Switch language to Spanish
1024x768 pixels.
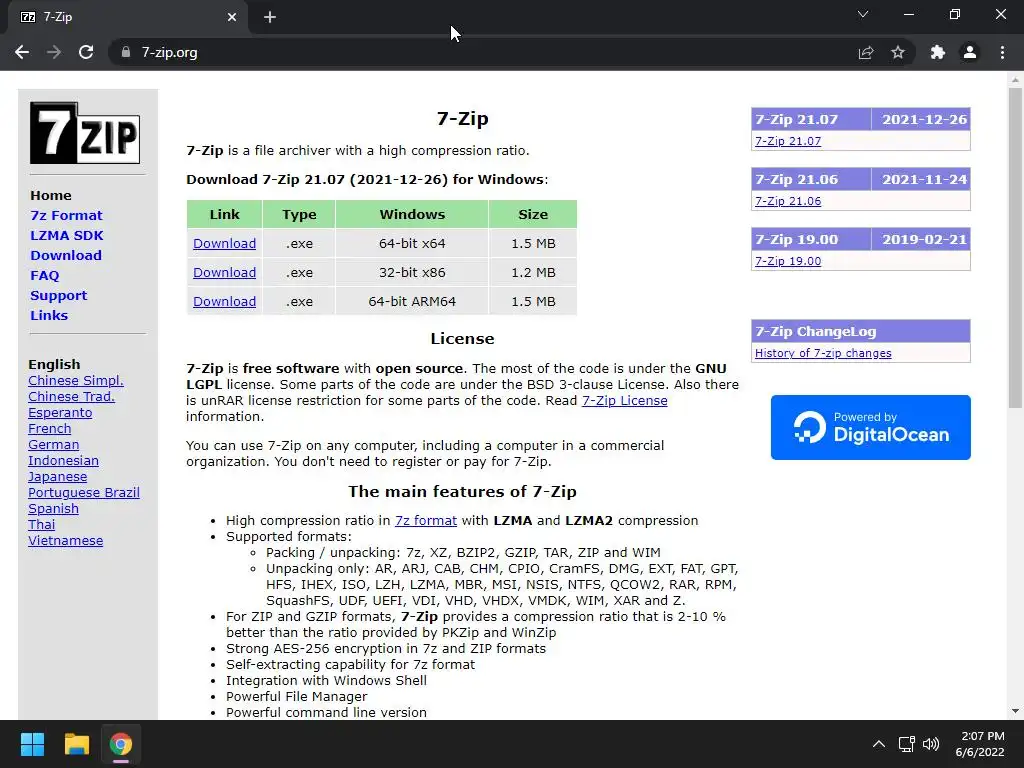coord(53,509)
